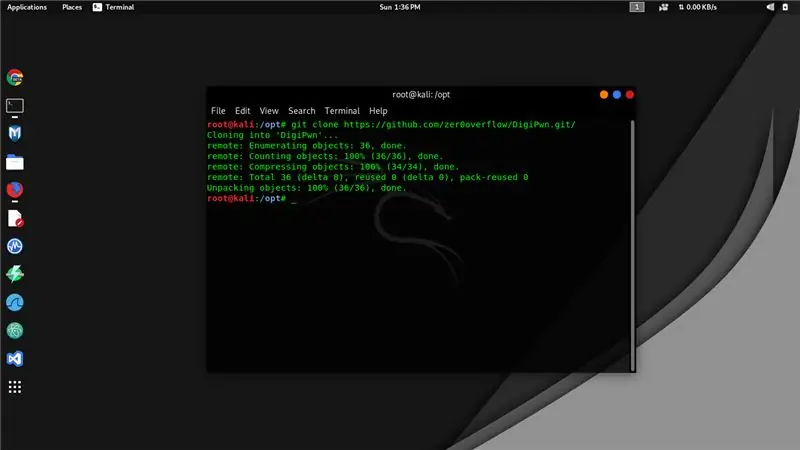Open Chrome Beta from the dock
Viewport: 800px width, 450px height.
15,78
